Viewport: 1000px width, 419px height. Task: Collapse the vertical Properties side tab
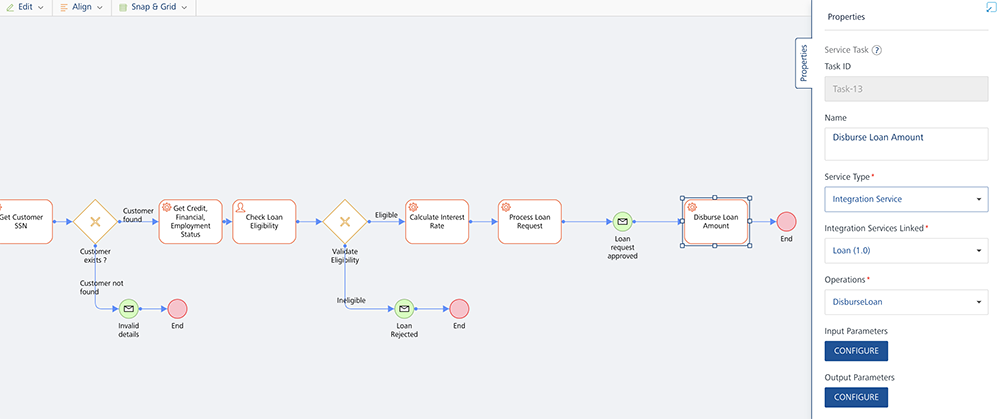(803, 63)
